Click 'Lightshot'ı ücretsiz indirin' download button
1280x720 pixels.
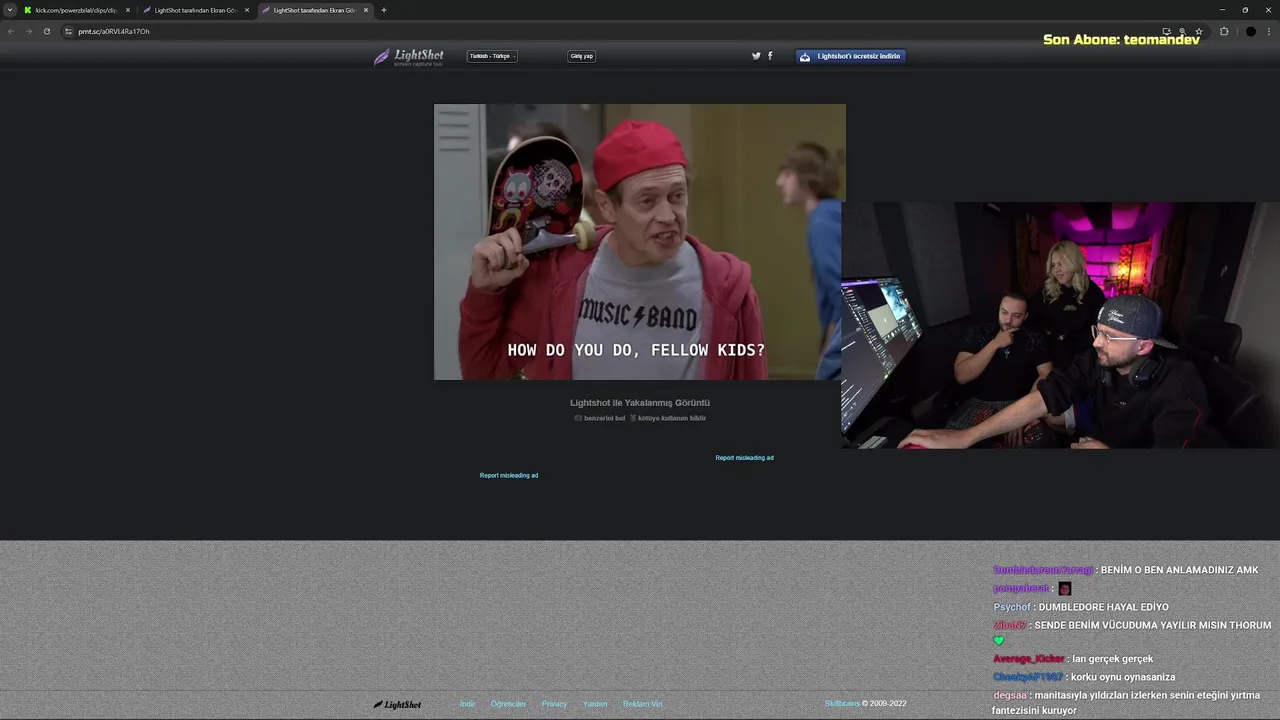click(x=851, y=56)
